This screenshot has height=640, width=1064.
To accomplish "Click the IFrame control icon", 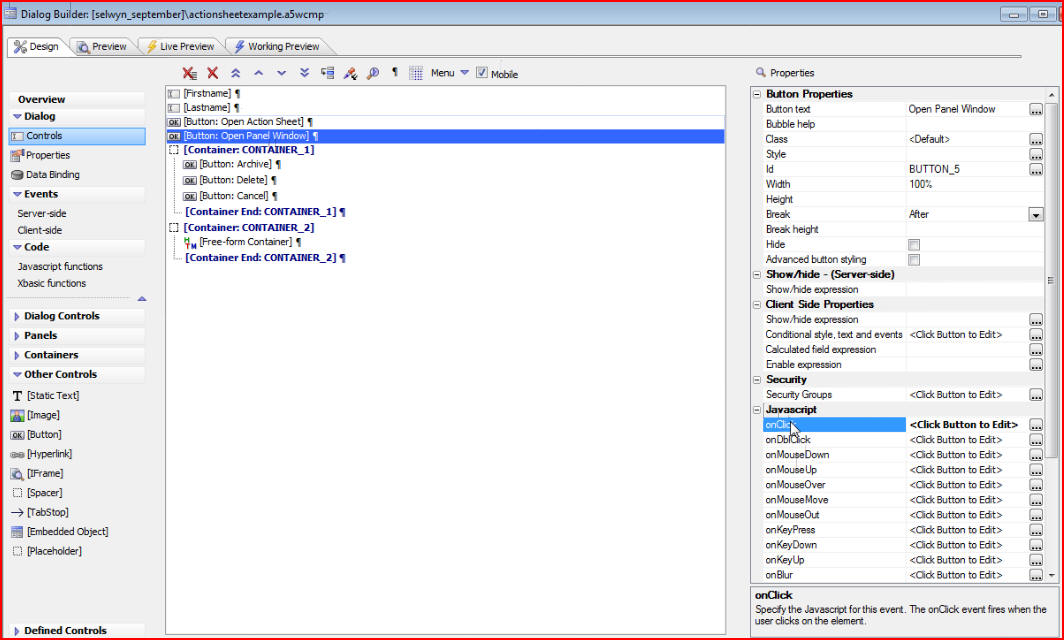I will pos(18,474).
